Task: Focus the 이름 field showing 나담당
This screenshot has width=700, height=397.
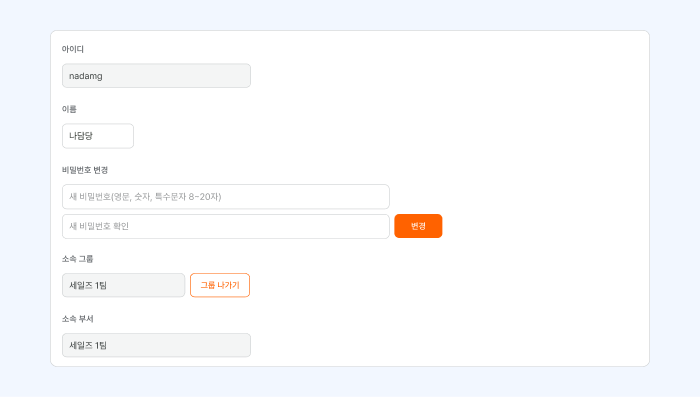Action: pyautogui.click(x=98, y=136)
